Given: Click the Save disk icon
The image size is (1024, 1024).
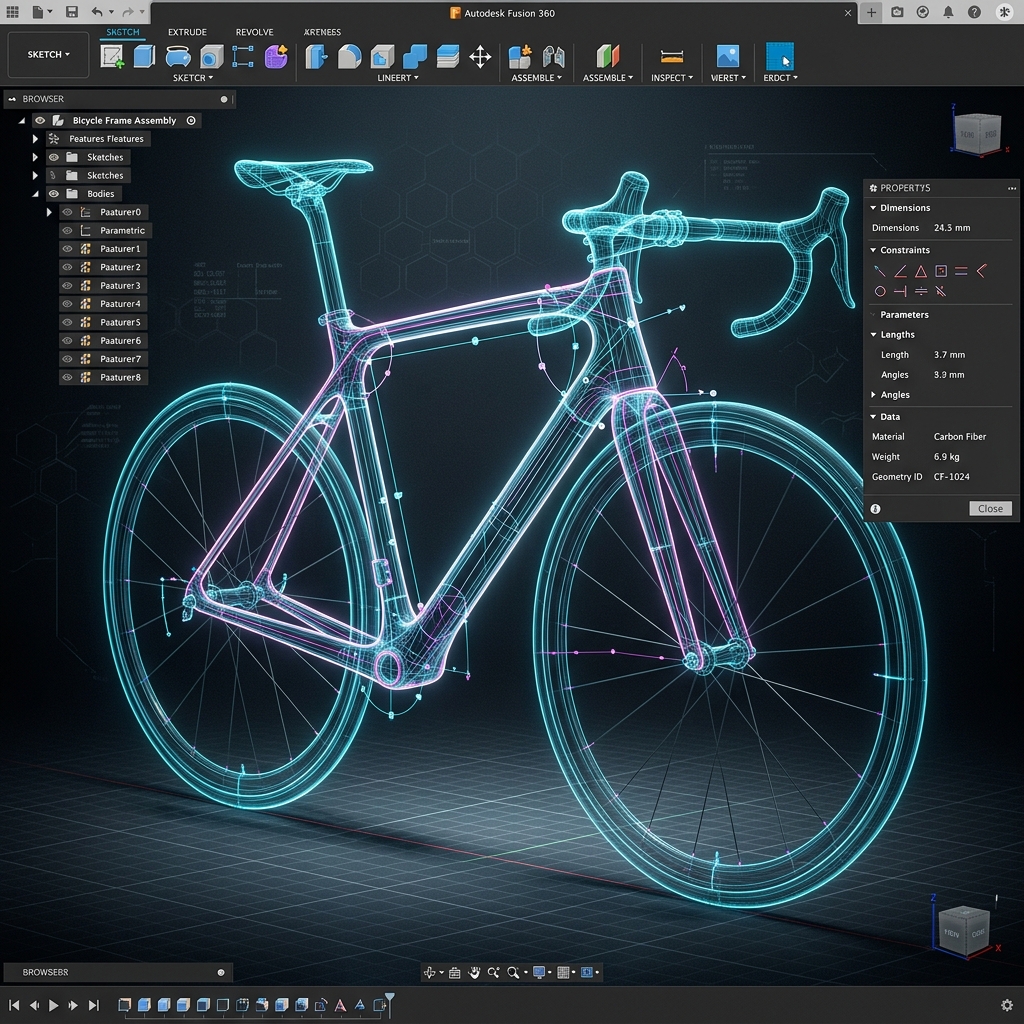Looking at the screenshot, I should pos(72,12).
